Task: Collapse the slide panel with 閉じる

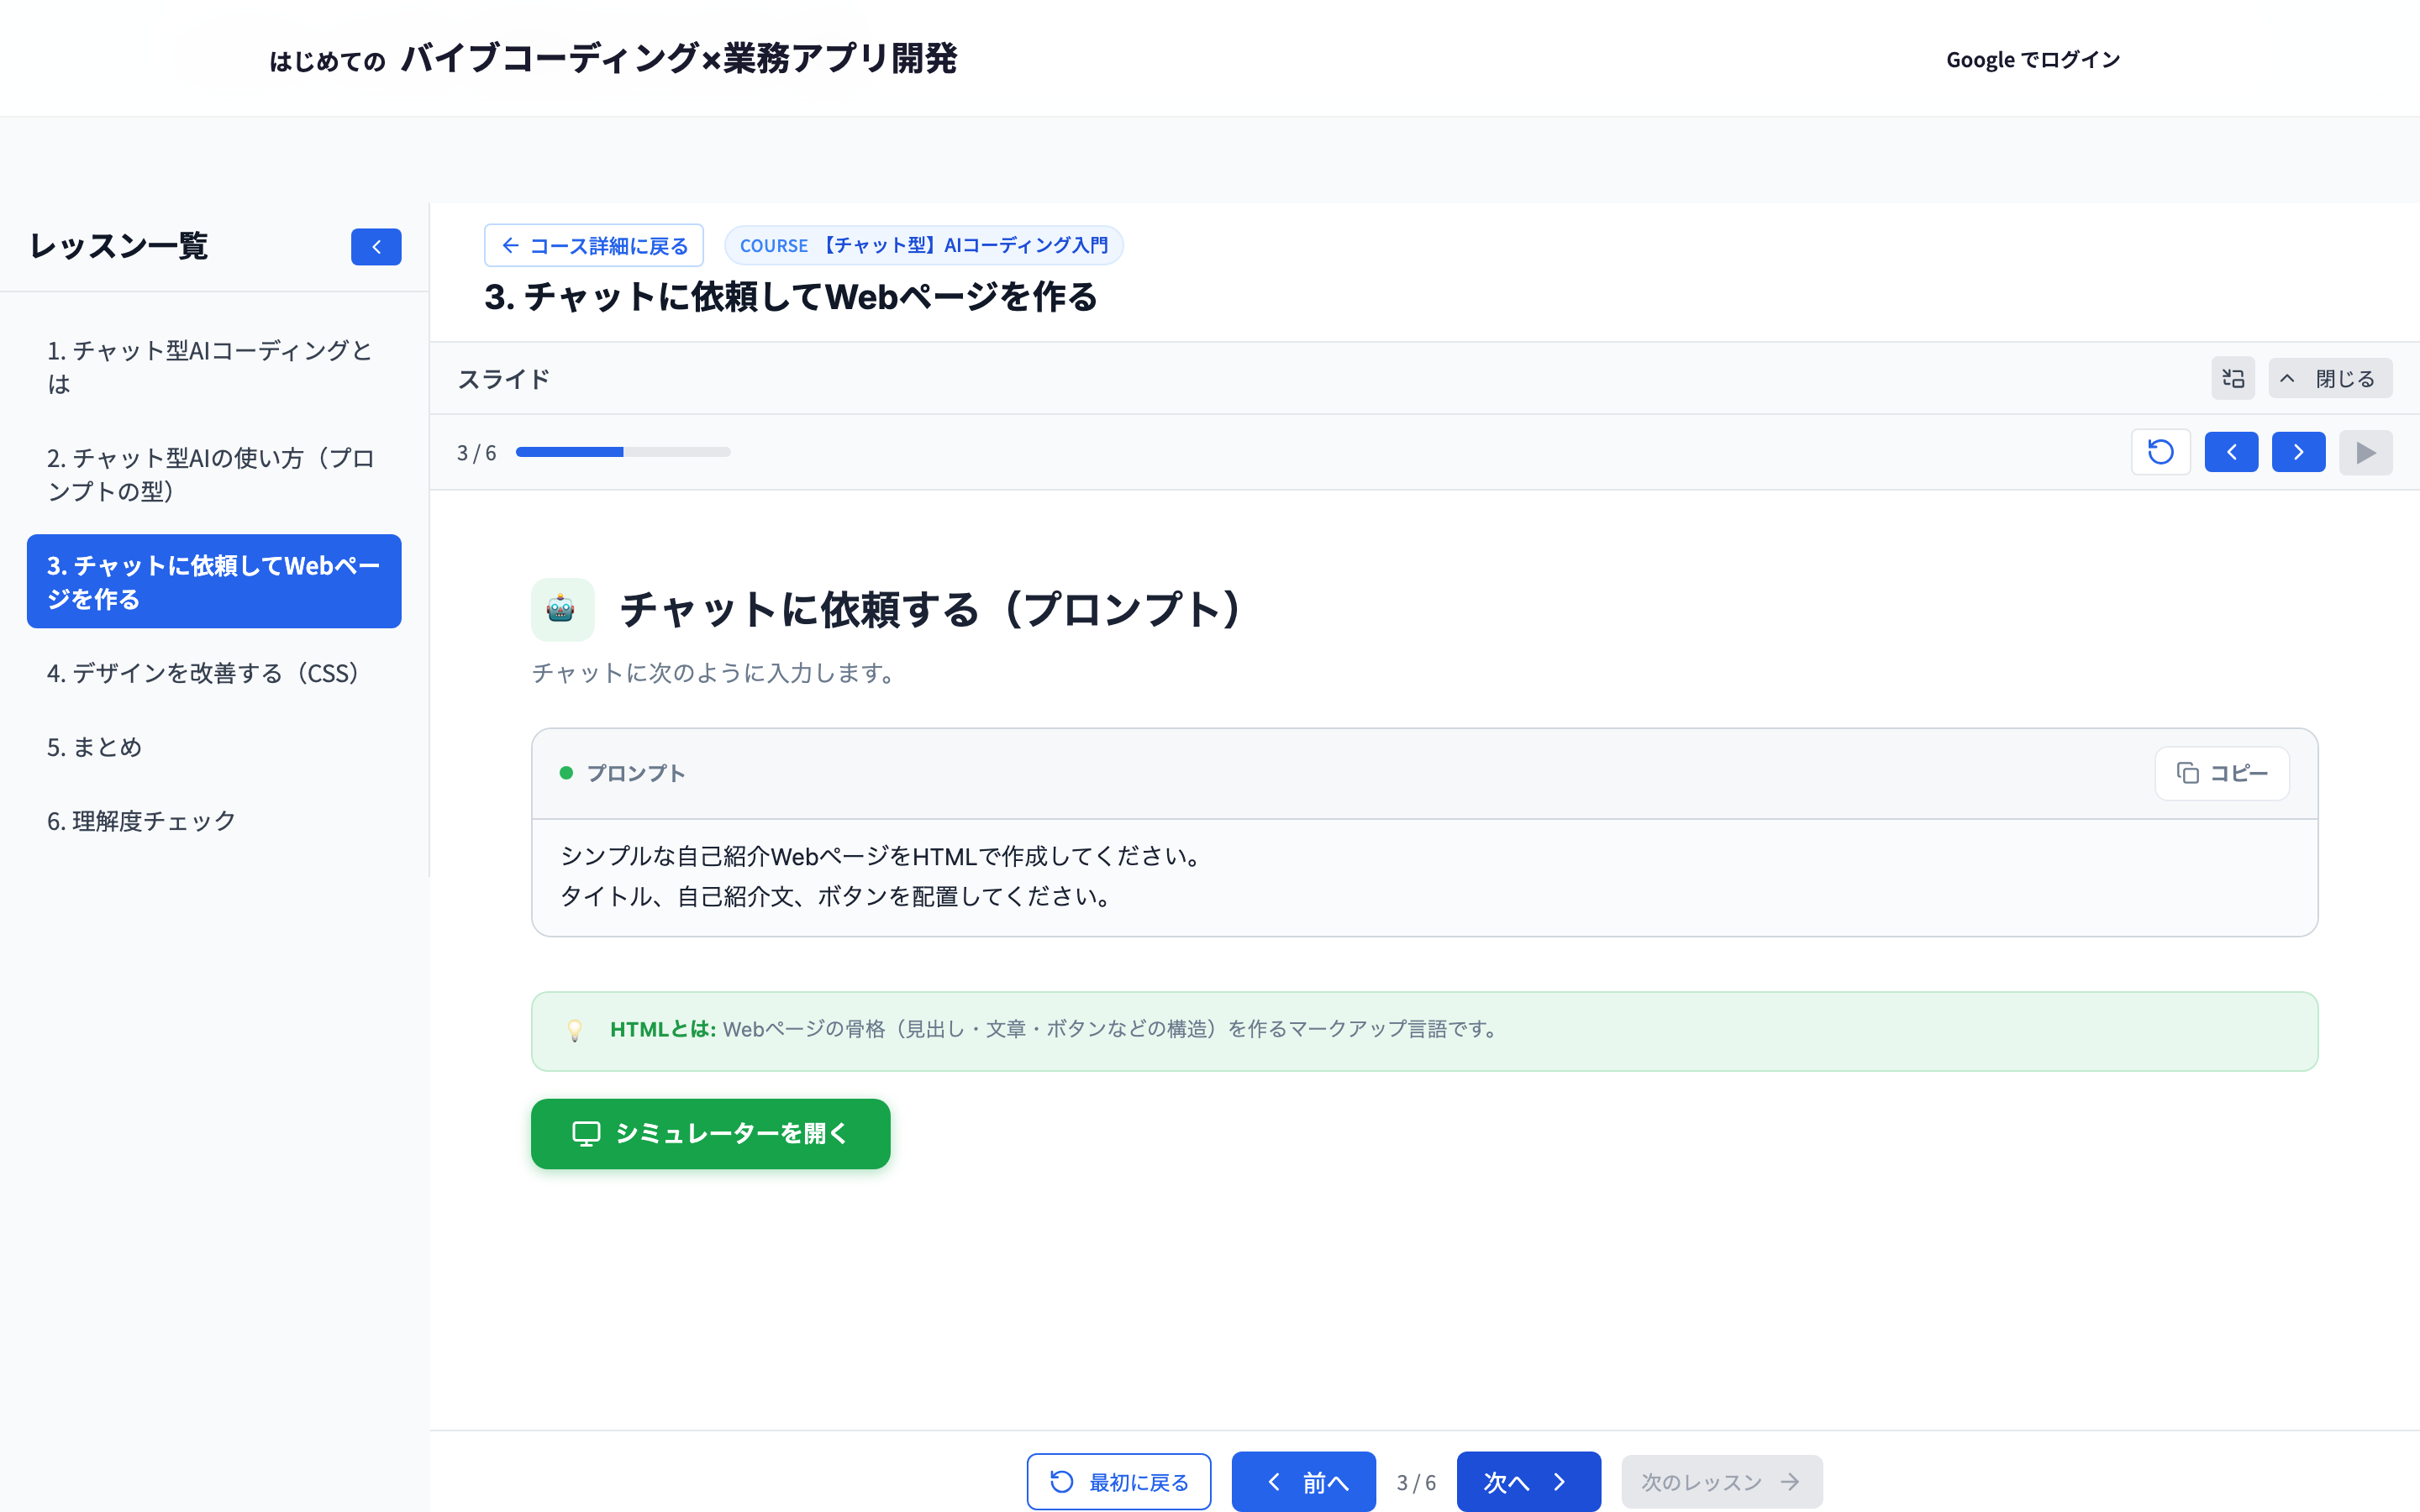Action: point(2330,379)
